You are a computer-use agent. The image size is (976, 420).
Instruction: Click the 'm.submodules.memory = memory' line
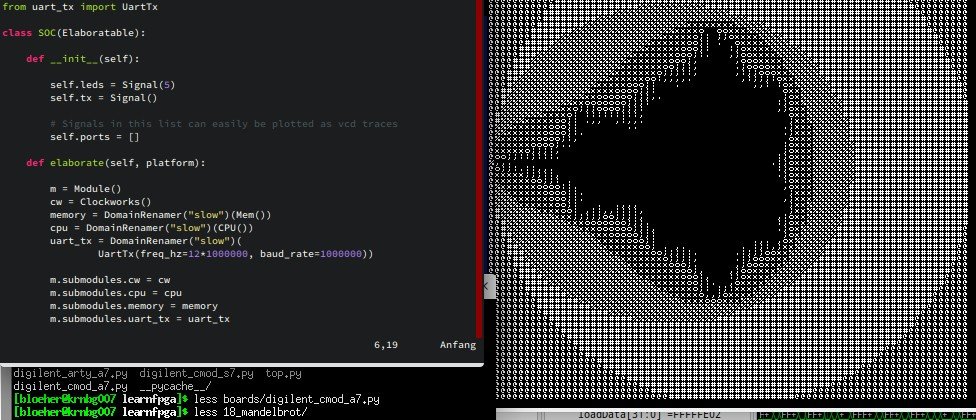[134, 306]
